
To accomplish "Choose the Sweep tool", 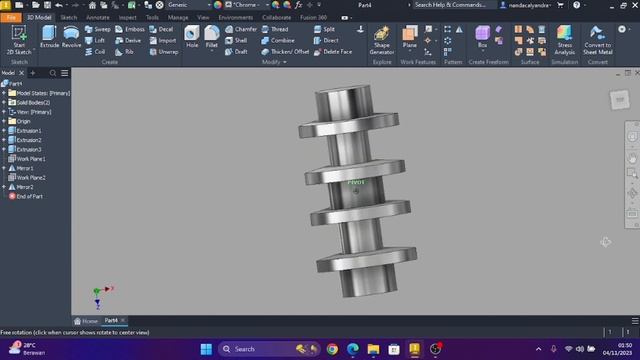I will pyautogui.click(x=97, y=29).
